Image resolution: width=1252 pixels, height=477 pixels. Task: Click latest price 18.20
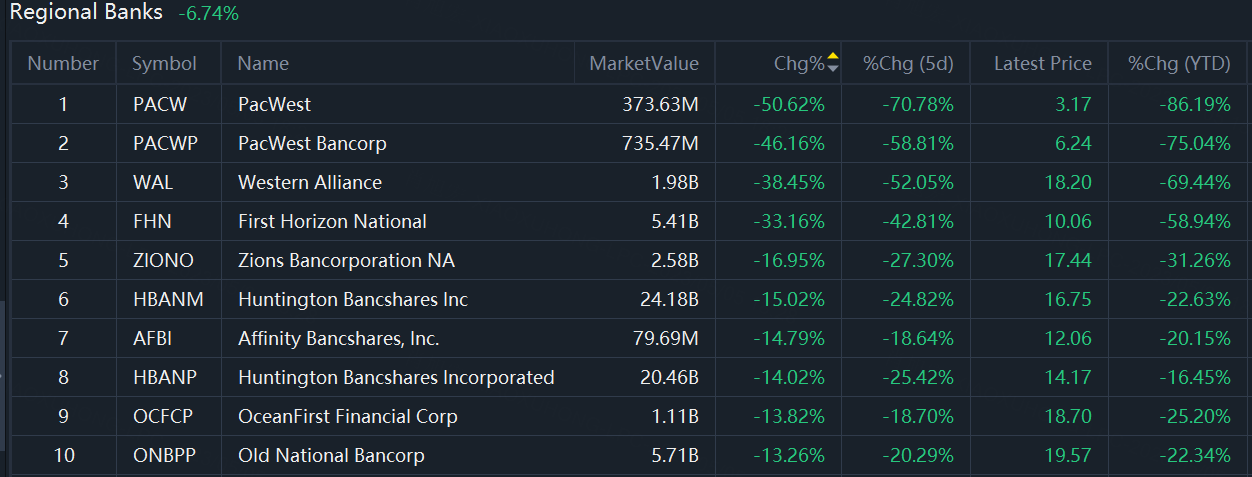pos(1068,182)
